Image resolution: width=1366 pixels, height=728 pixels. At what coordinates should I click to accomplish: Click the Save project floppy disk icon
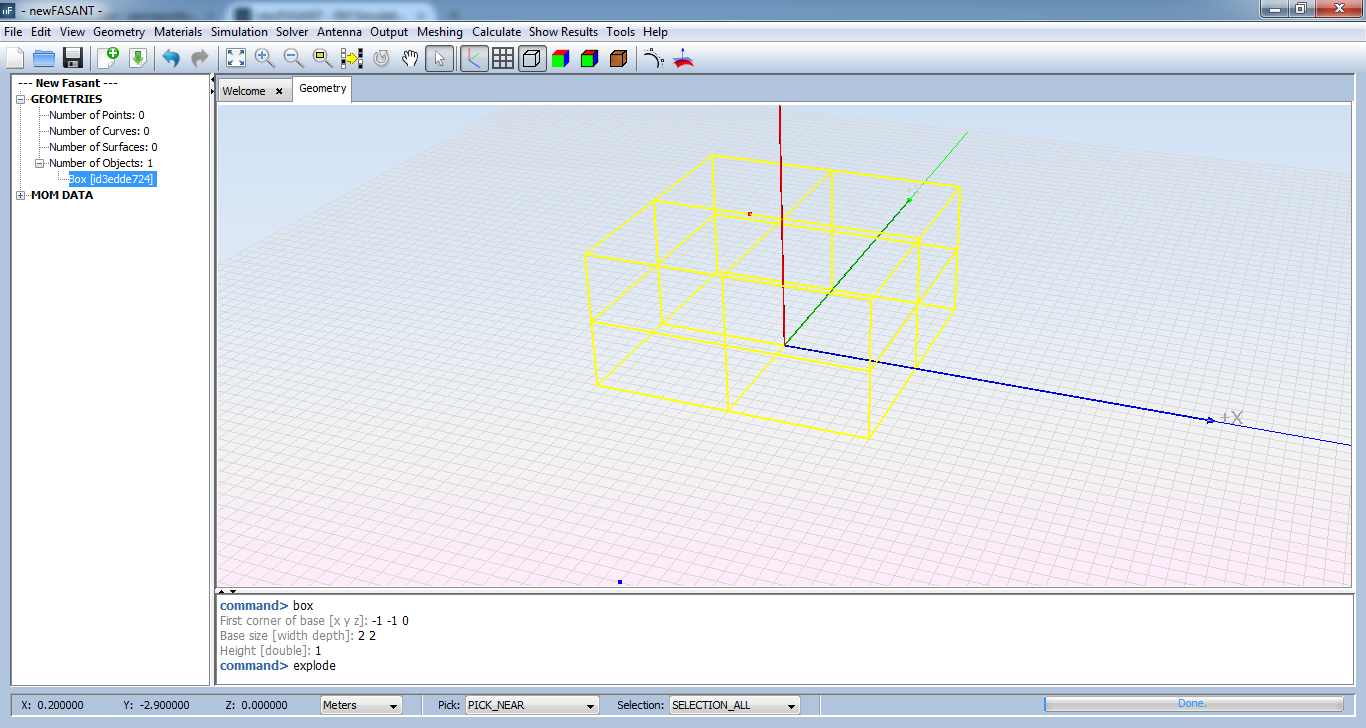coord(72,58)
